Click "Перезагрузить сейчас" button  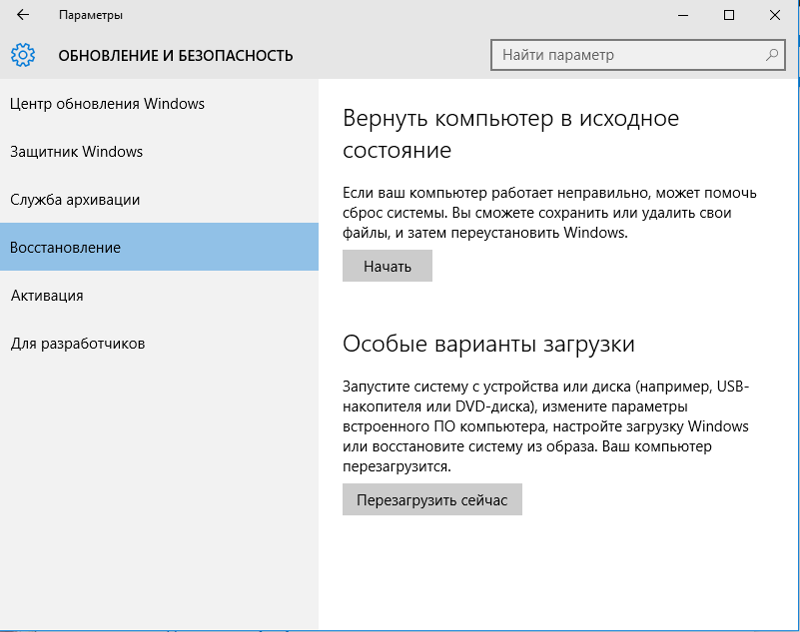pyautogui.click(x=432, y=499)
